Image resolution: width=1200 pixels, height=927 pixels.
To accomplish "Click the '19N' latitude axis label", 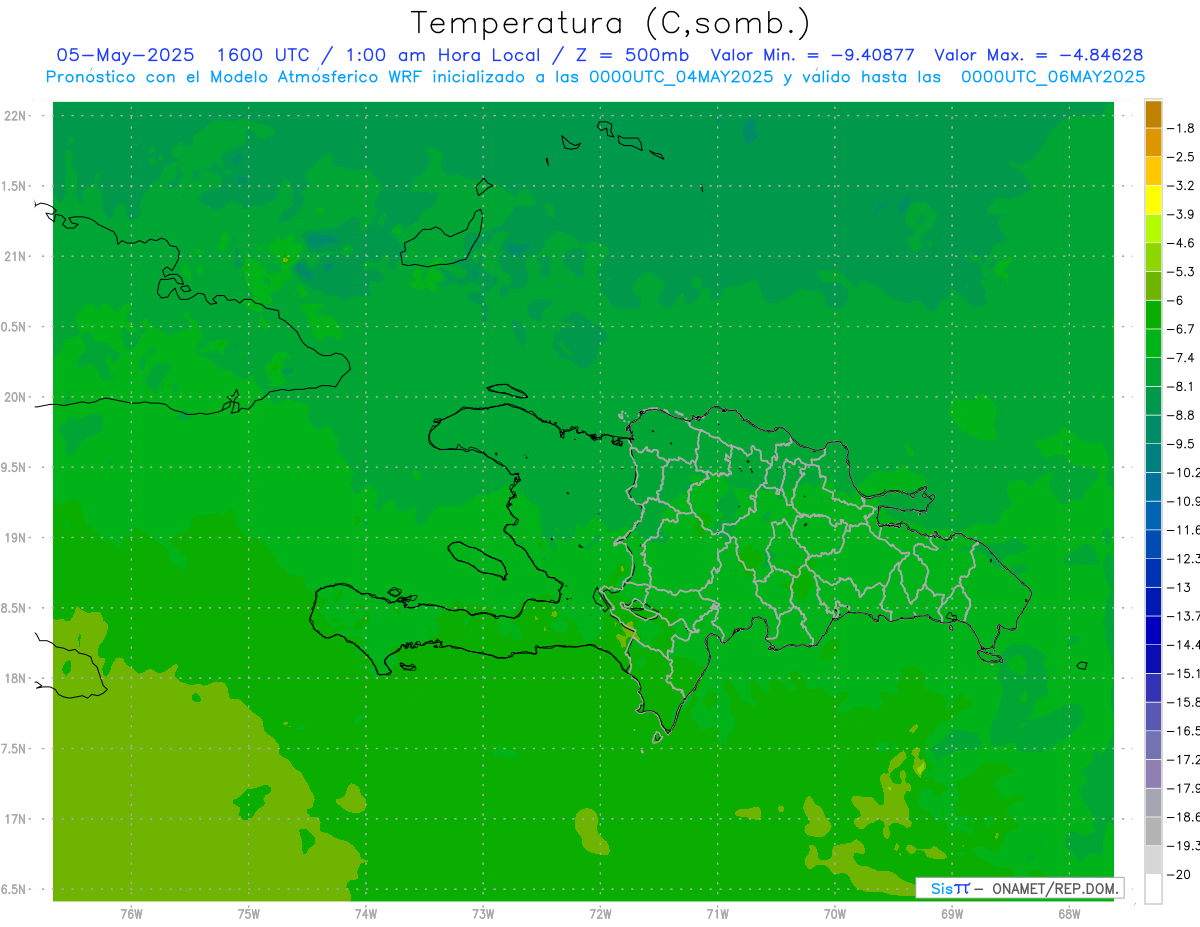I will pos(15,538).
